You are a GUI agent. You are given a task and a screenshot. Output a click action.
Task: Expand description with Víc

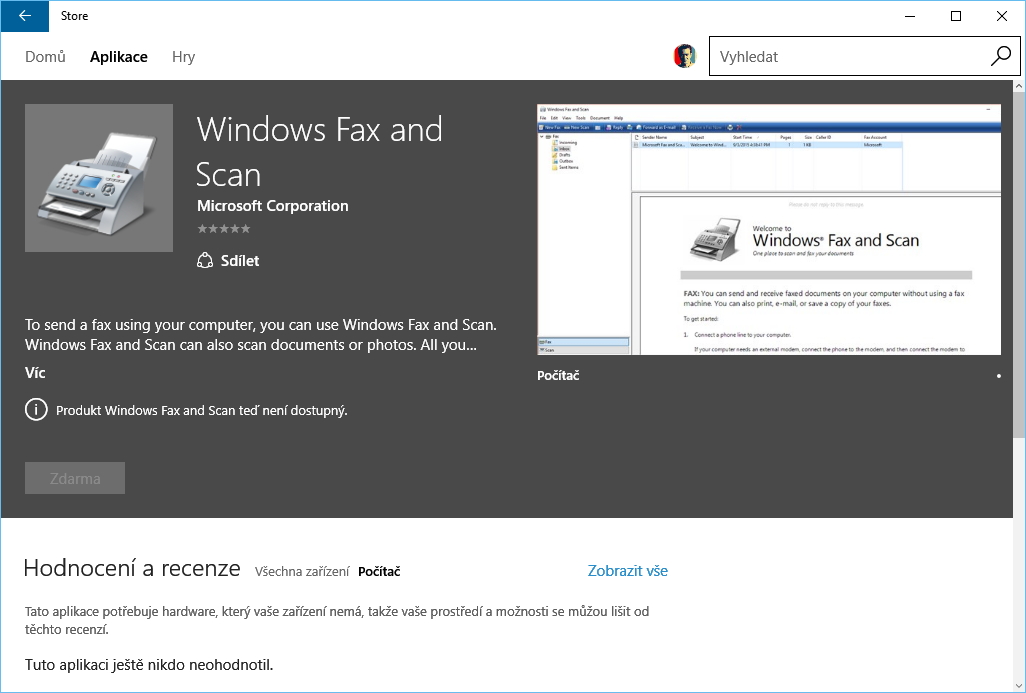(35, 373)
